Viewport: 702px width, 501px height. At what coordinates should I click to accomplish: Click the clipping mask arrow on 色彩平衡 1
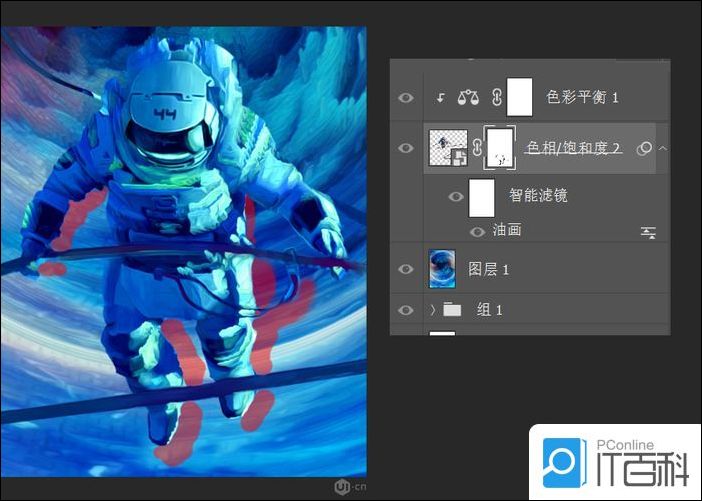[441, 98]
